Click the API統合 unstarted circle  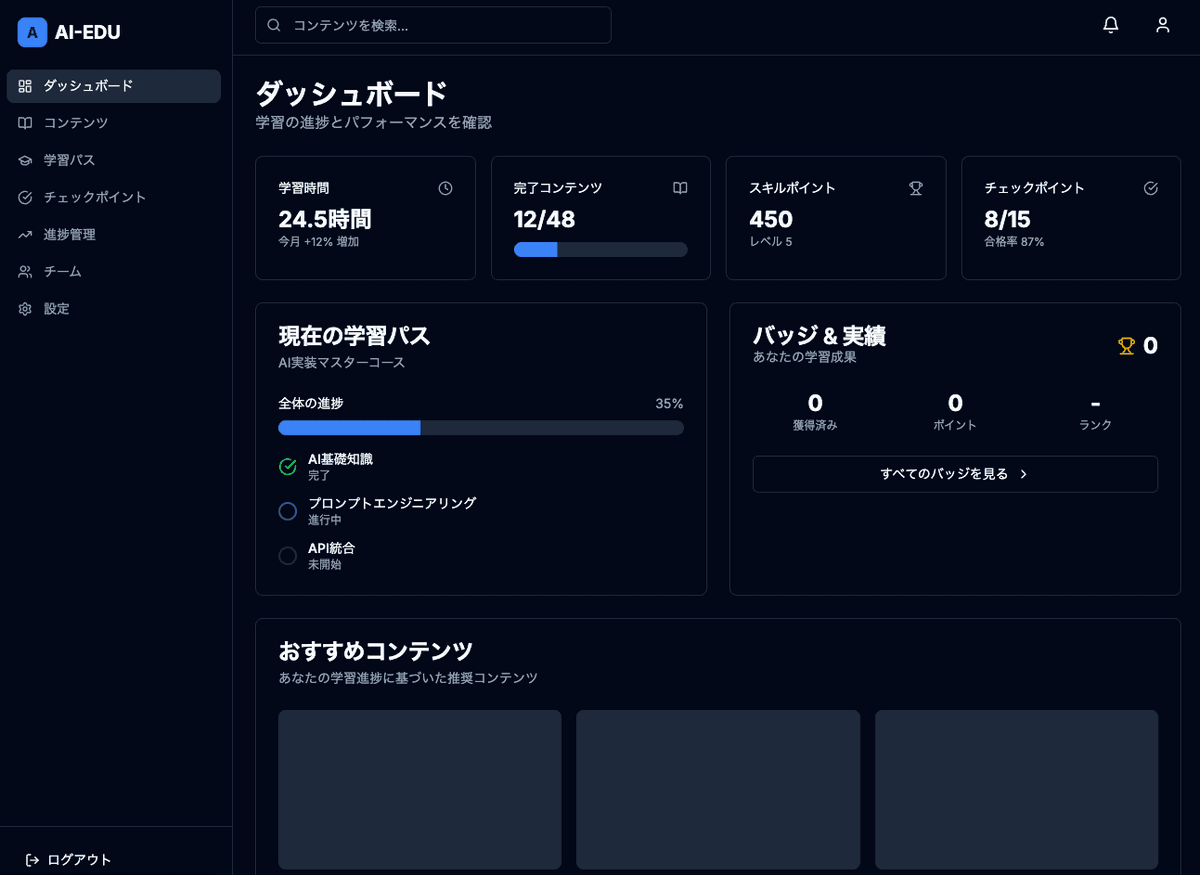point(287,556)
